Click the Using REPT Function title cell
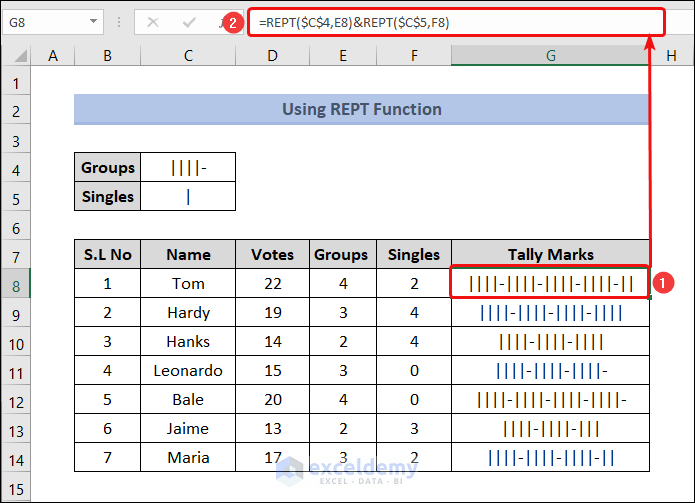 pos(361,109)
